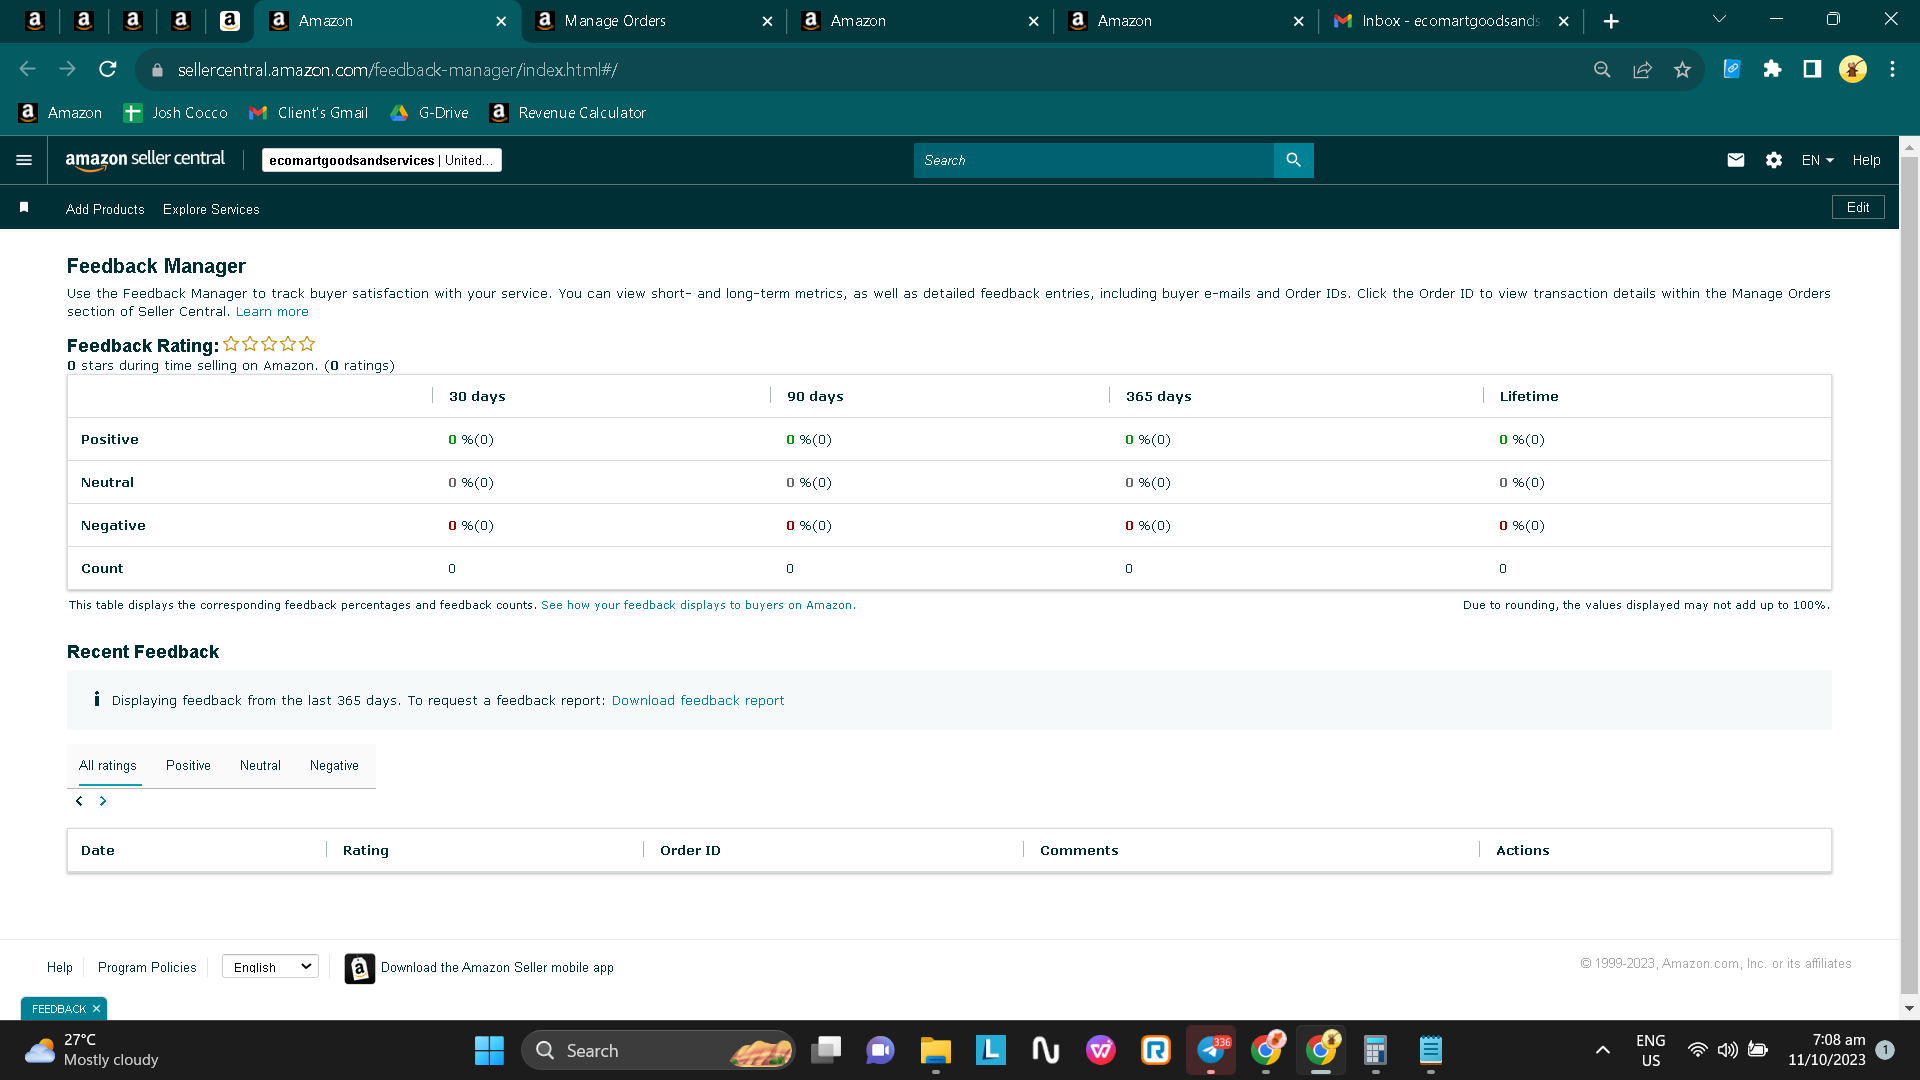The width and height of the screenshot is (1920, 1080).
Task: Switch to the Negative feedback tab
Action: pos(334,765)
